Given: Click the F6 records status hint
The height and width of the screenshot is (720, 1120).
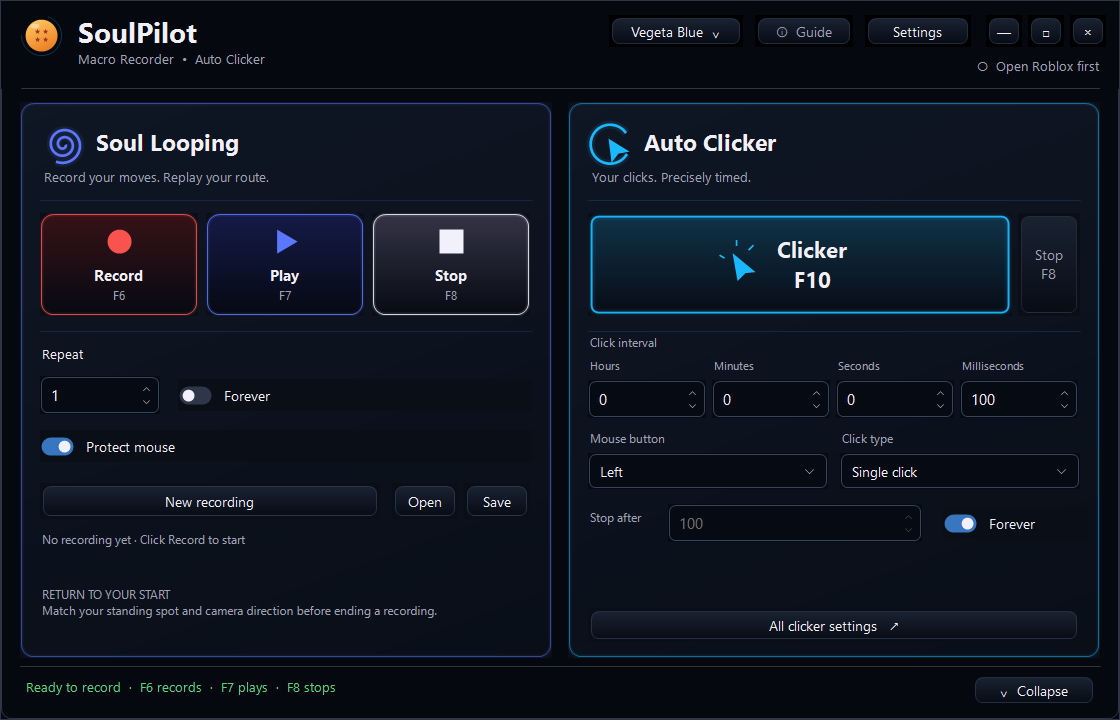Looking at the screenshot, I should pos(171,688).
